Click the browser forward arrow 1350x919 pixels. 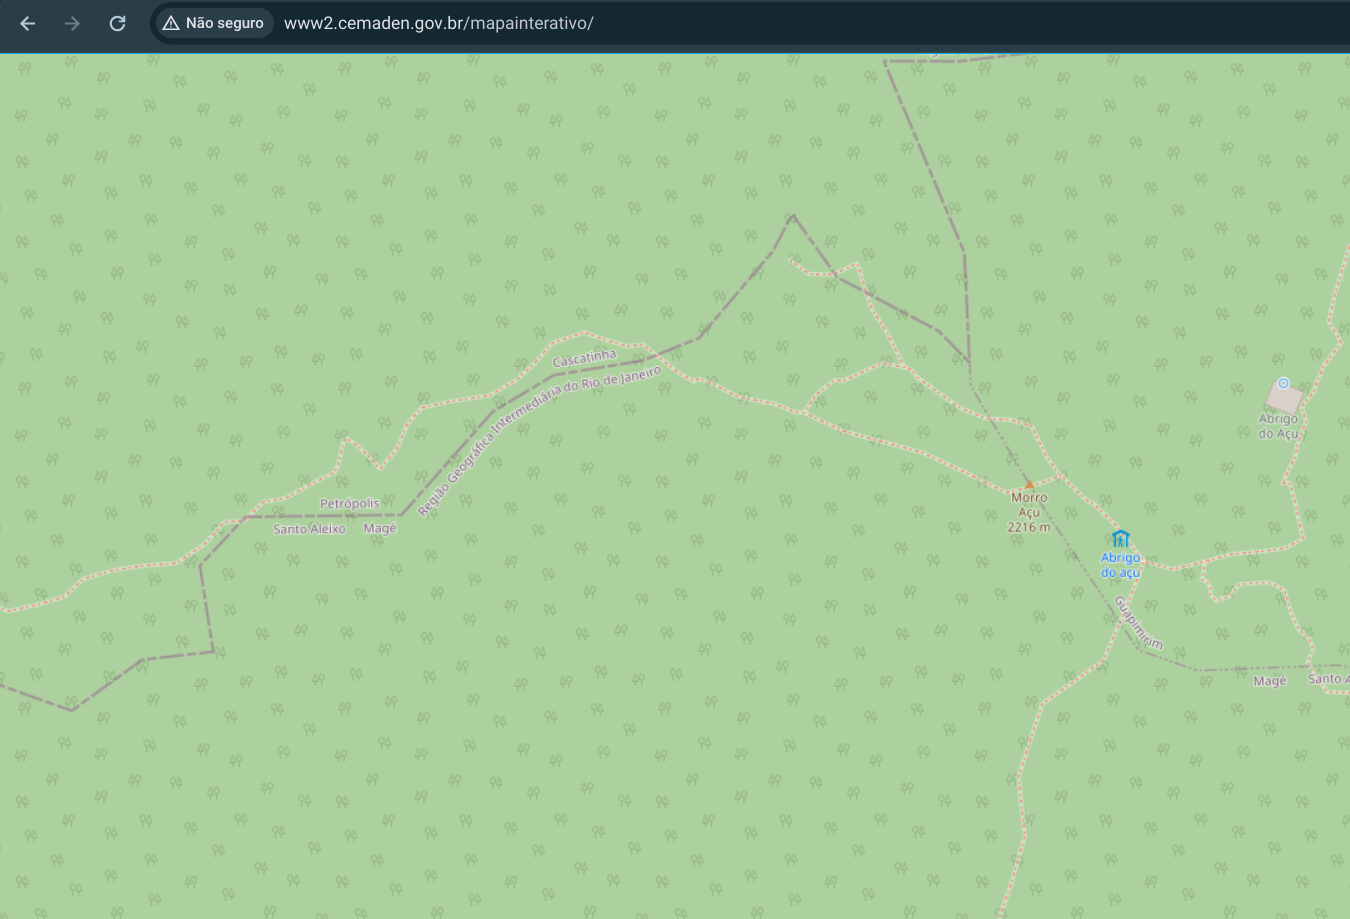72,23
